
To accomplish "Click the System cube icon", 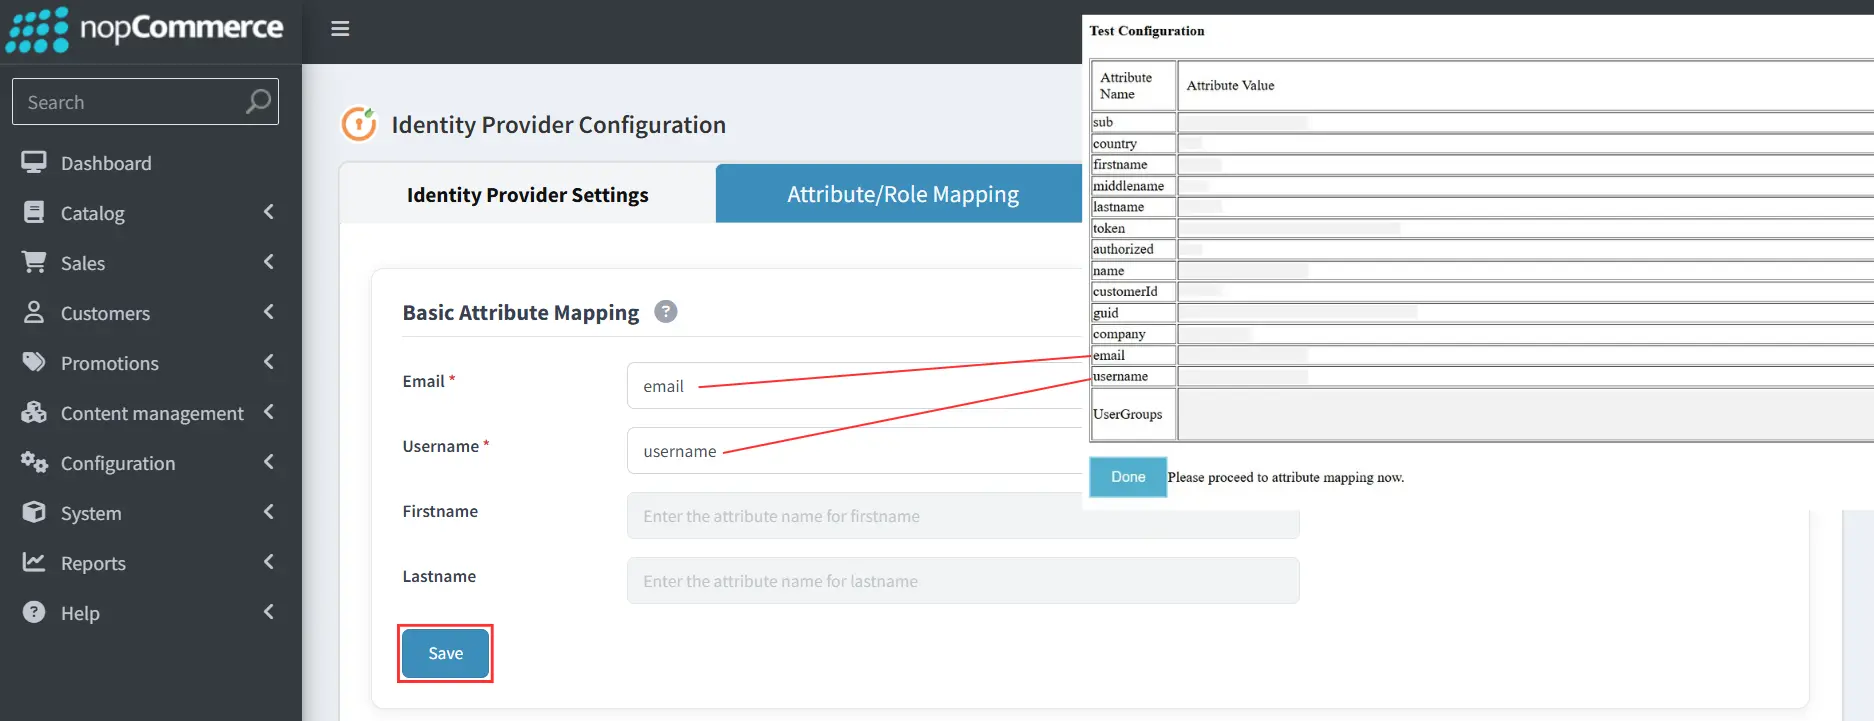I will coord(34,512).
